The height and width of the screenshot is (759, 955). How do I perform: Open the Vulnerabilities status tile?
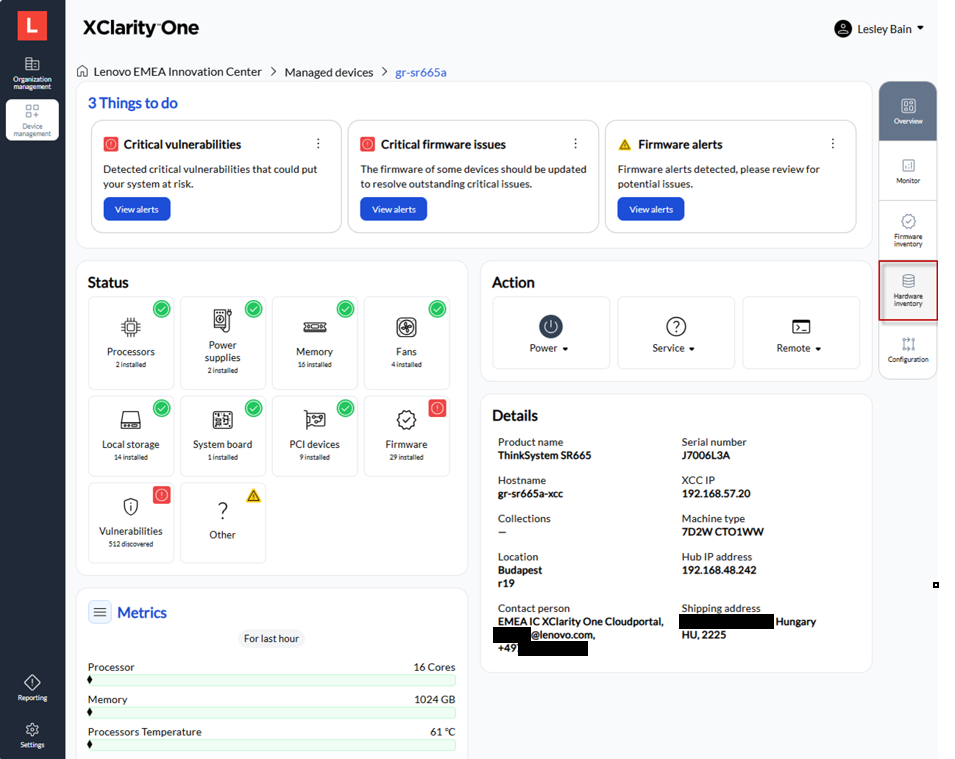coord(131,523)
